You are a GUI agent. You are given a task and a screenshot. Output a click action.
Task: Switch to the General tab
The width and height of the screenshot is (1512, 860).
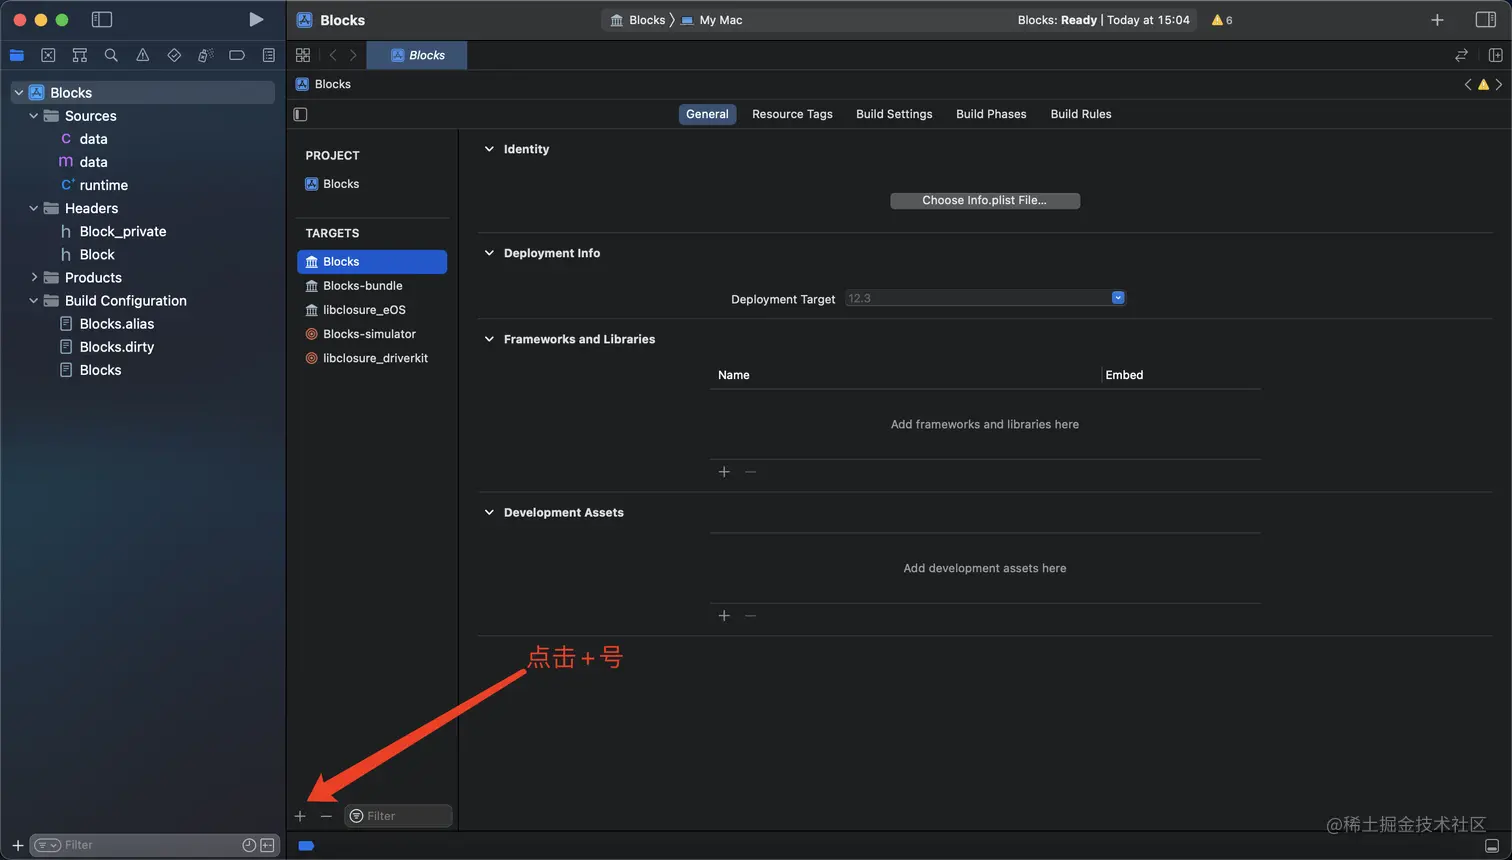point(707,114)
